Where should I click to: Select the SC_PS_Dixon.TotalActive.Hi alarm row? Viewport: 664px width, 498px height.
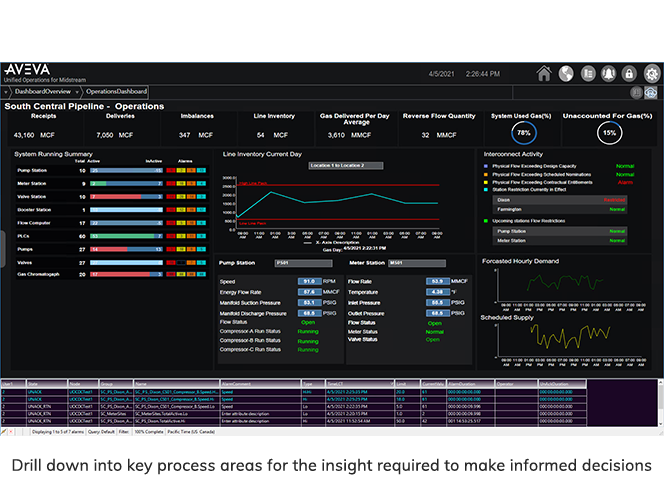[x=293, y=421]
